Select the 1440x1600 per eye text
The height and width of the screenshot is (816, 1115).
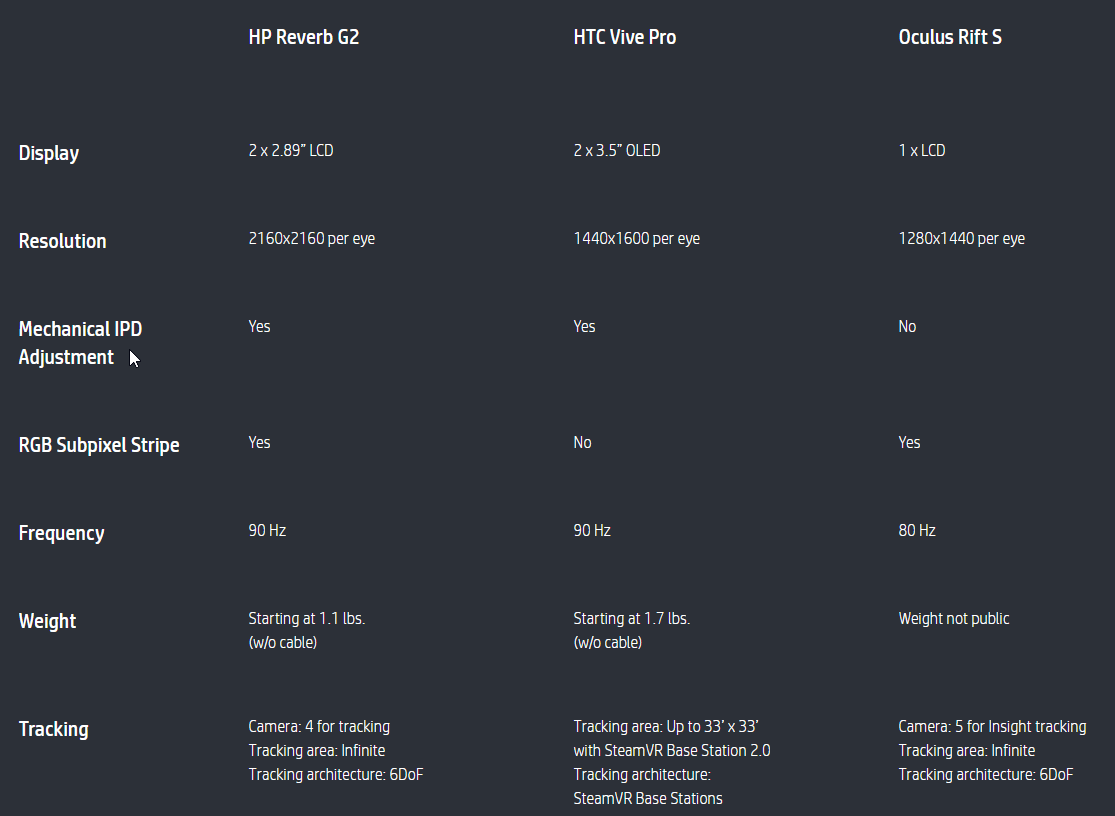(636, 238)
